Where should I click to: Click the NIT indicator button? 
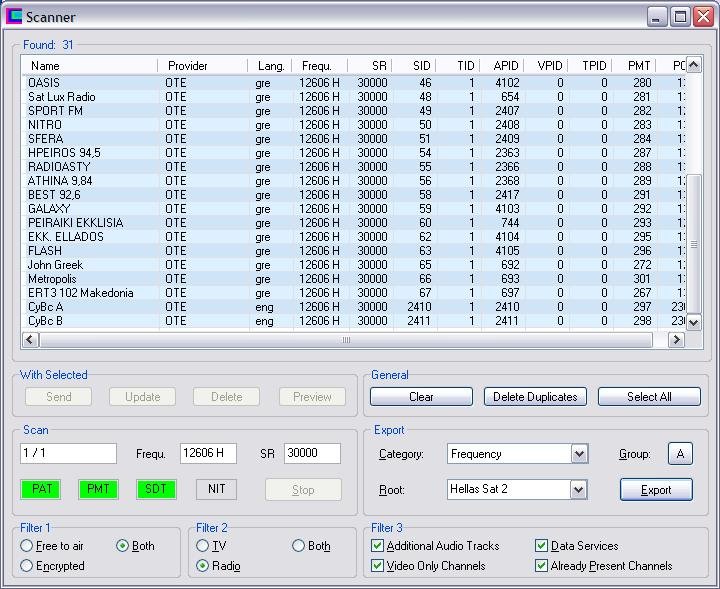216,489
